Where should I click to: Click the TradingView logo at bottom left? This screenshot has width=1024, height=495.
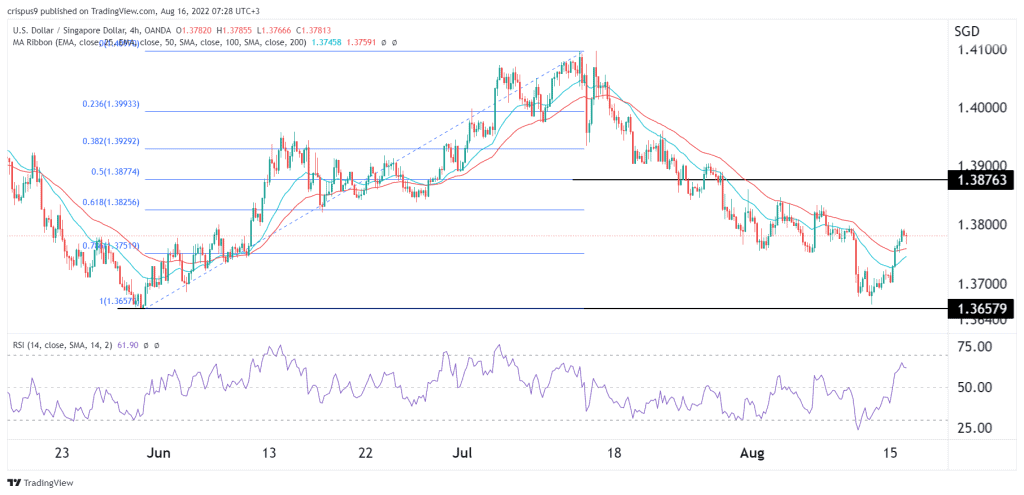click(x=40, y=483)
